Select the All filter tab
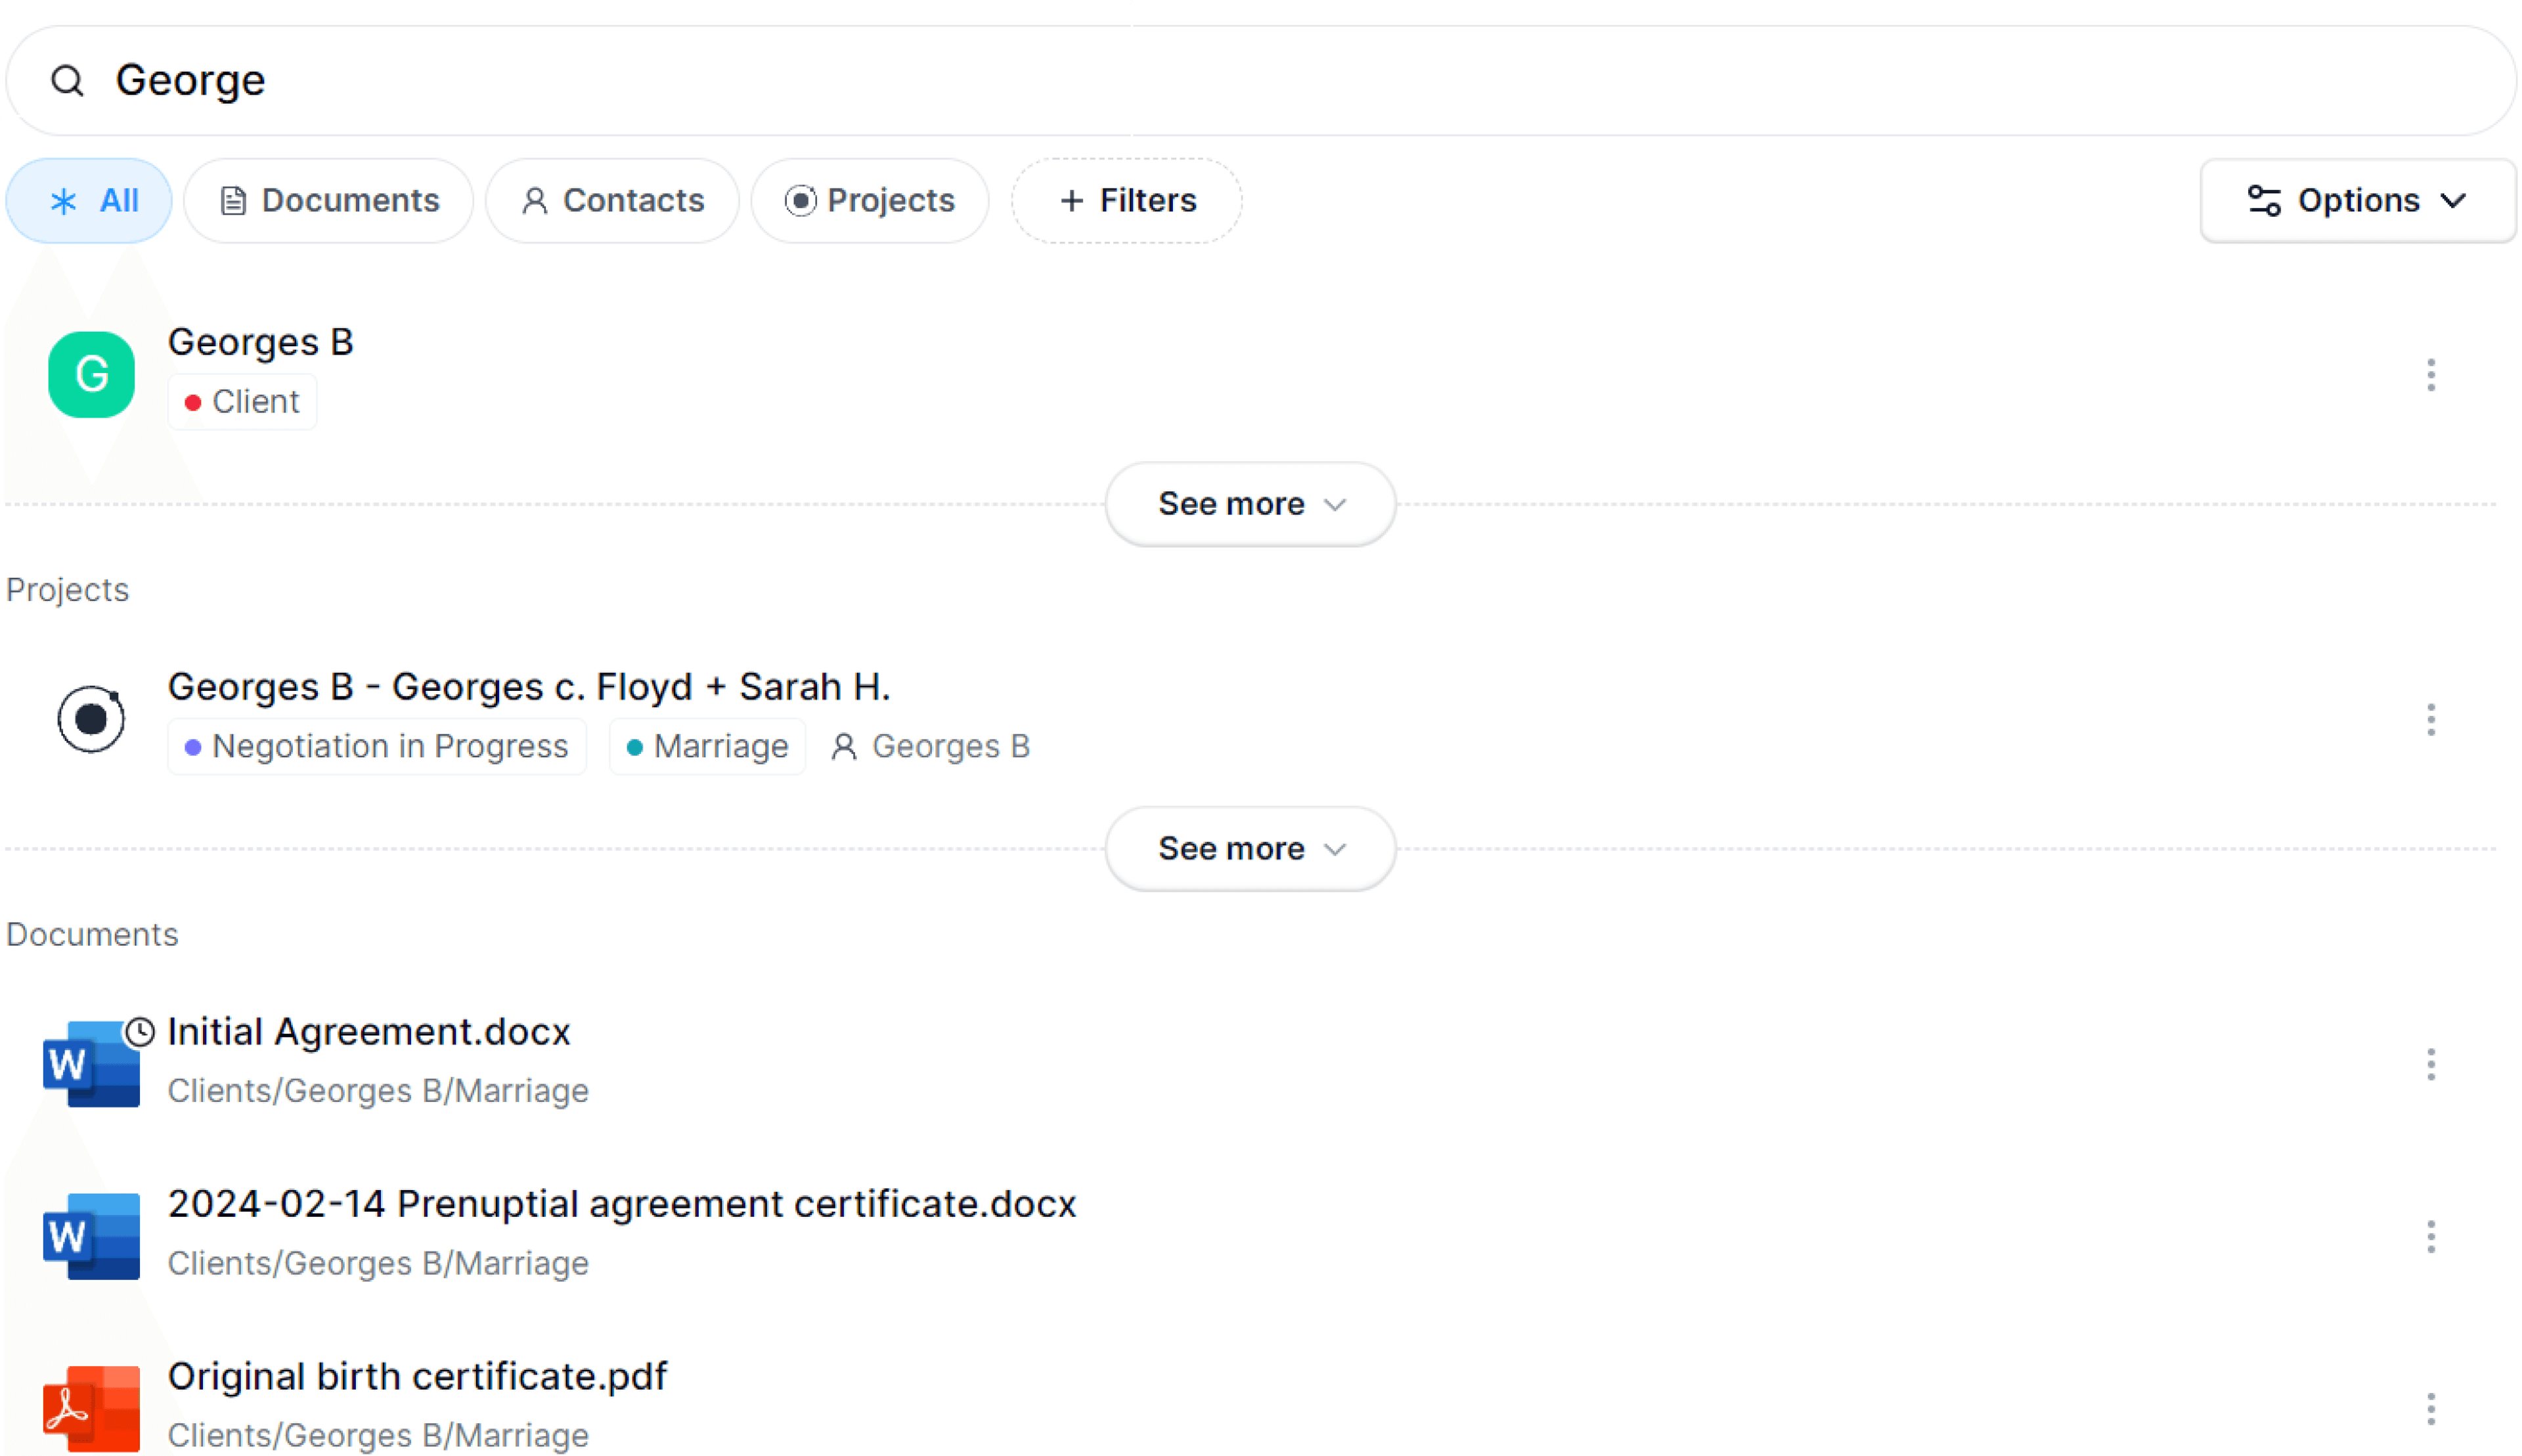This screenshot has width=2522, height=1456. (x=90, y=201)
